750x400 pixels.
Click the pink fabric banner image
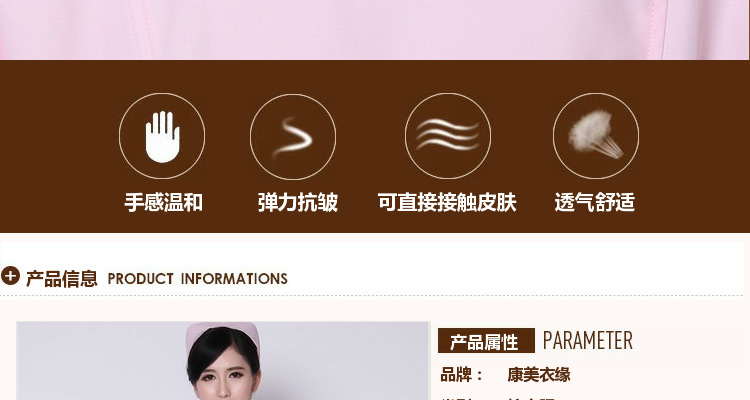tap(375, 30)
